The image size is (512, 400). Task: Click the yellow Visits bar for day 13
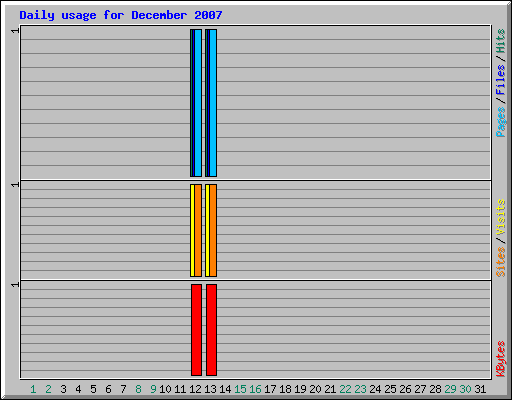(207, 230)
